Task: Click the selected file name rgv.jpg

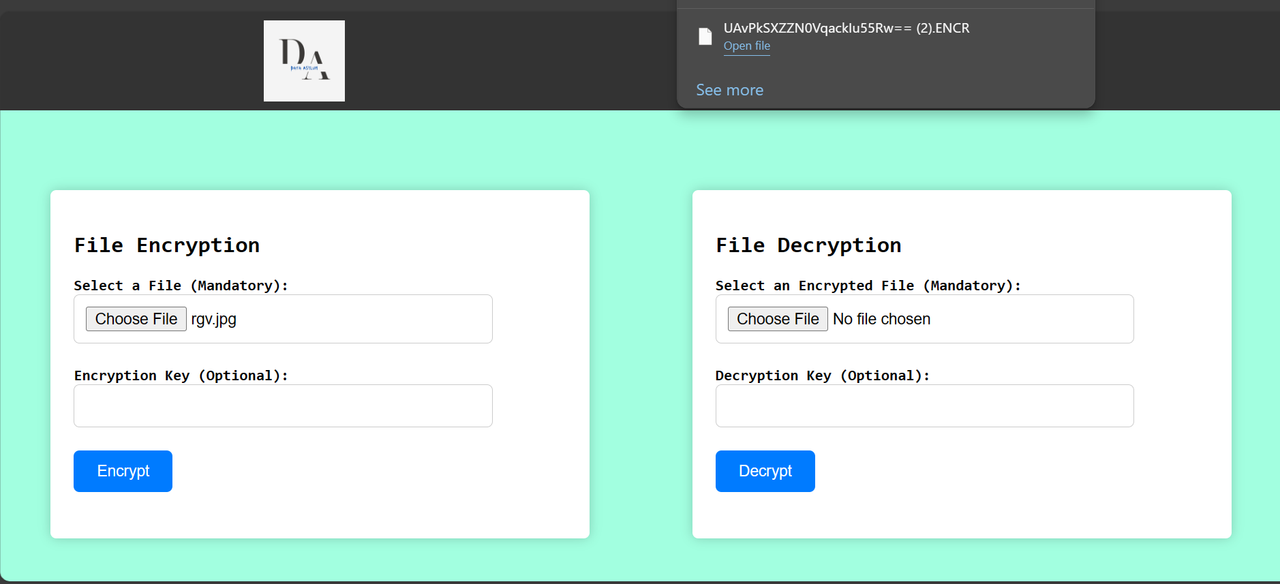Action: [214, 319]
